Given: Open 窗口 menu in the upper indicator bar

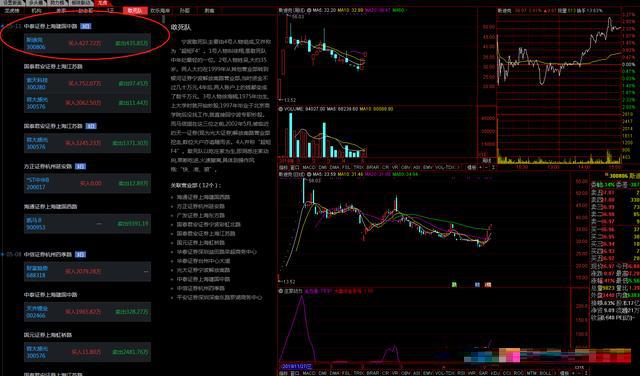Looking at the screenshot, I should tap(294, 167).
